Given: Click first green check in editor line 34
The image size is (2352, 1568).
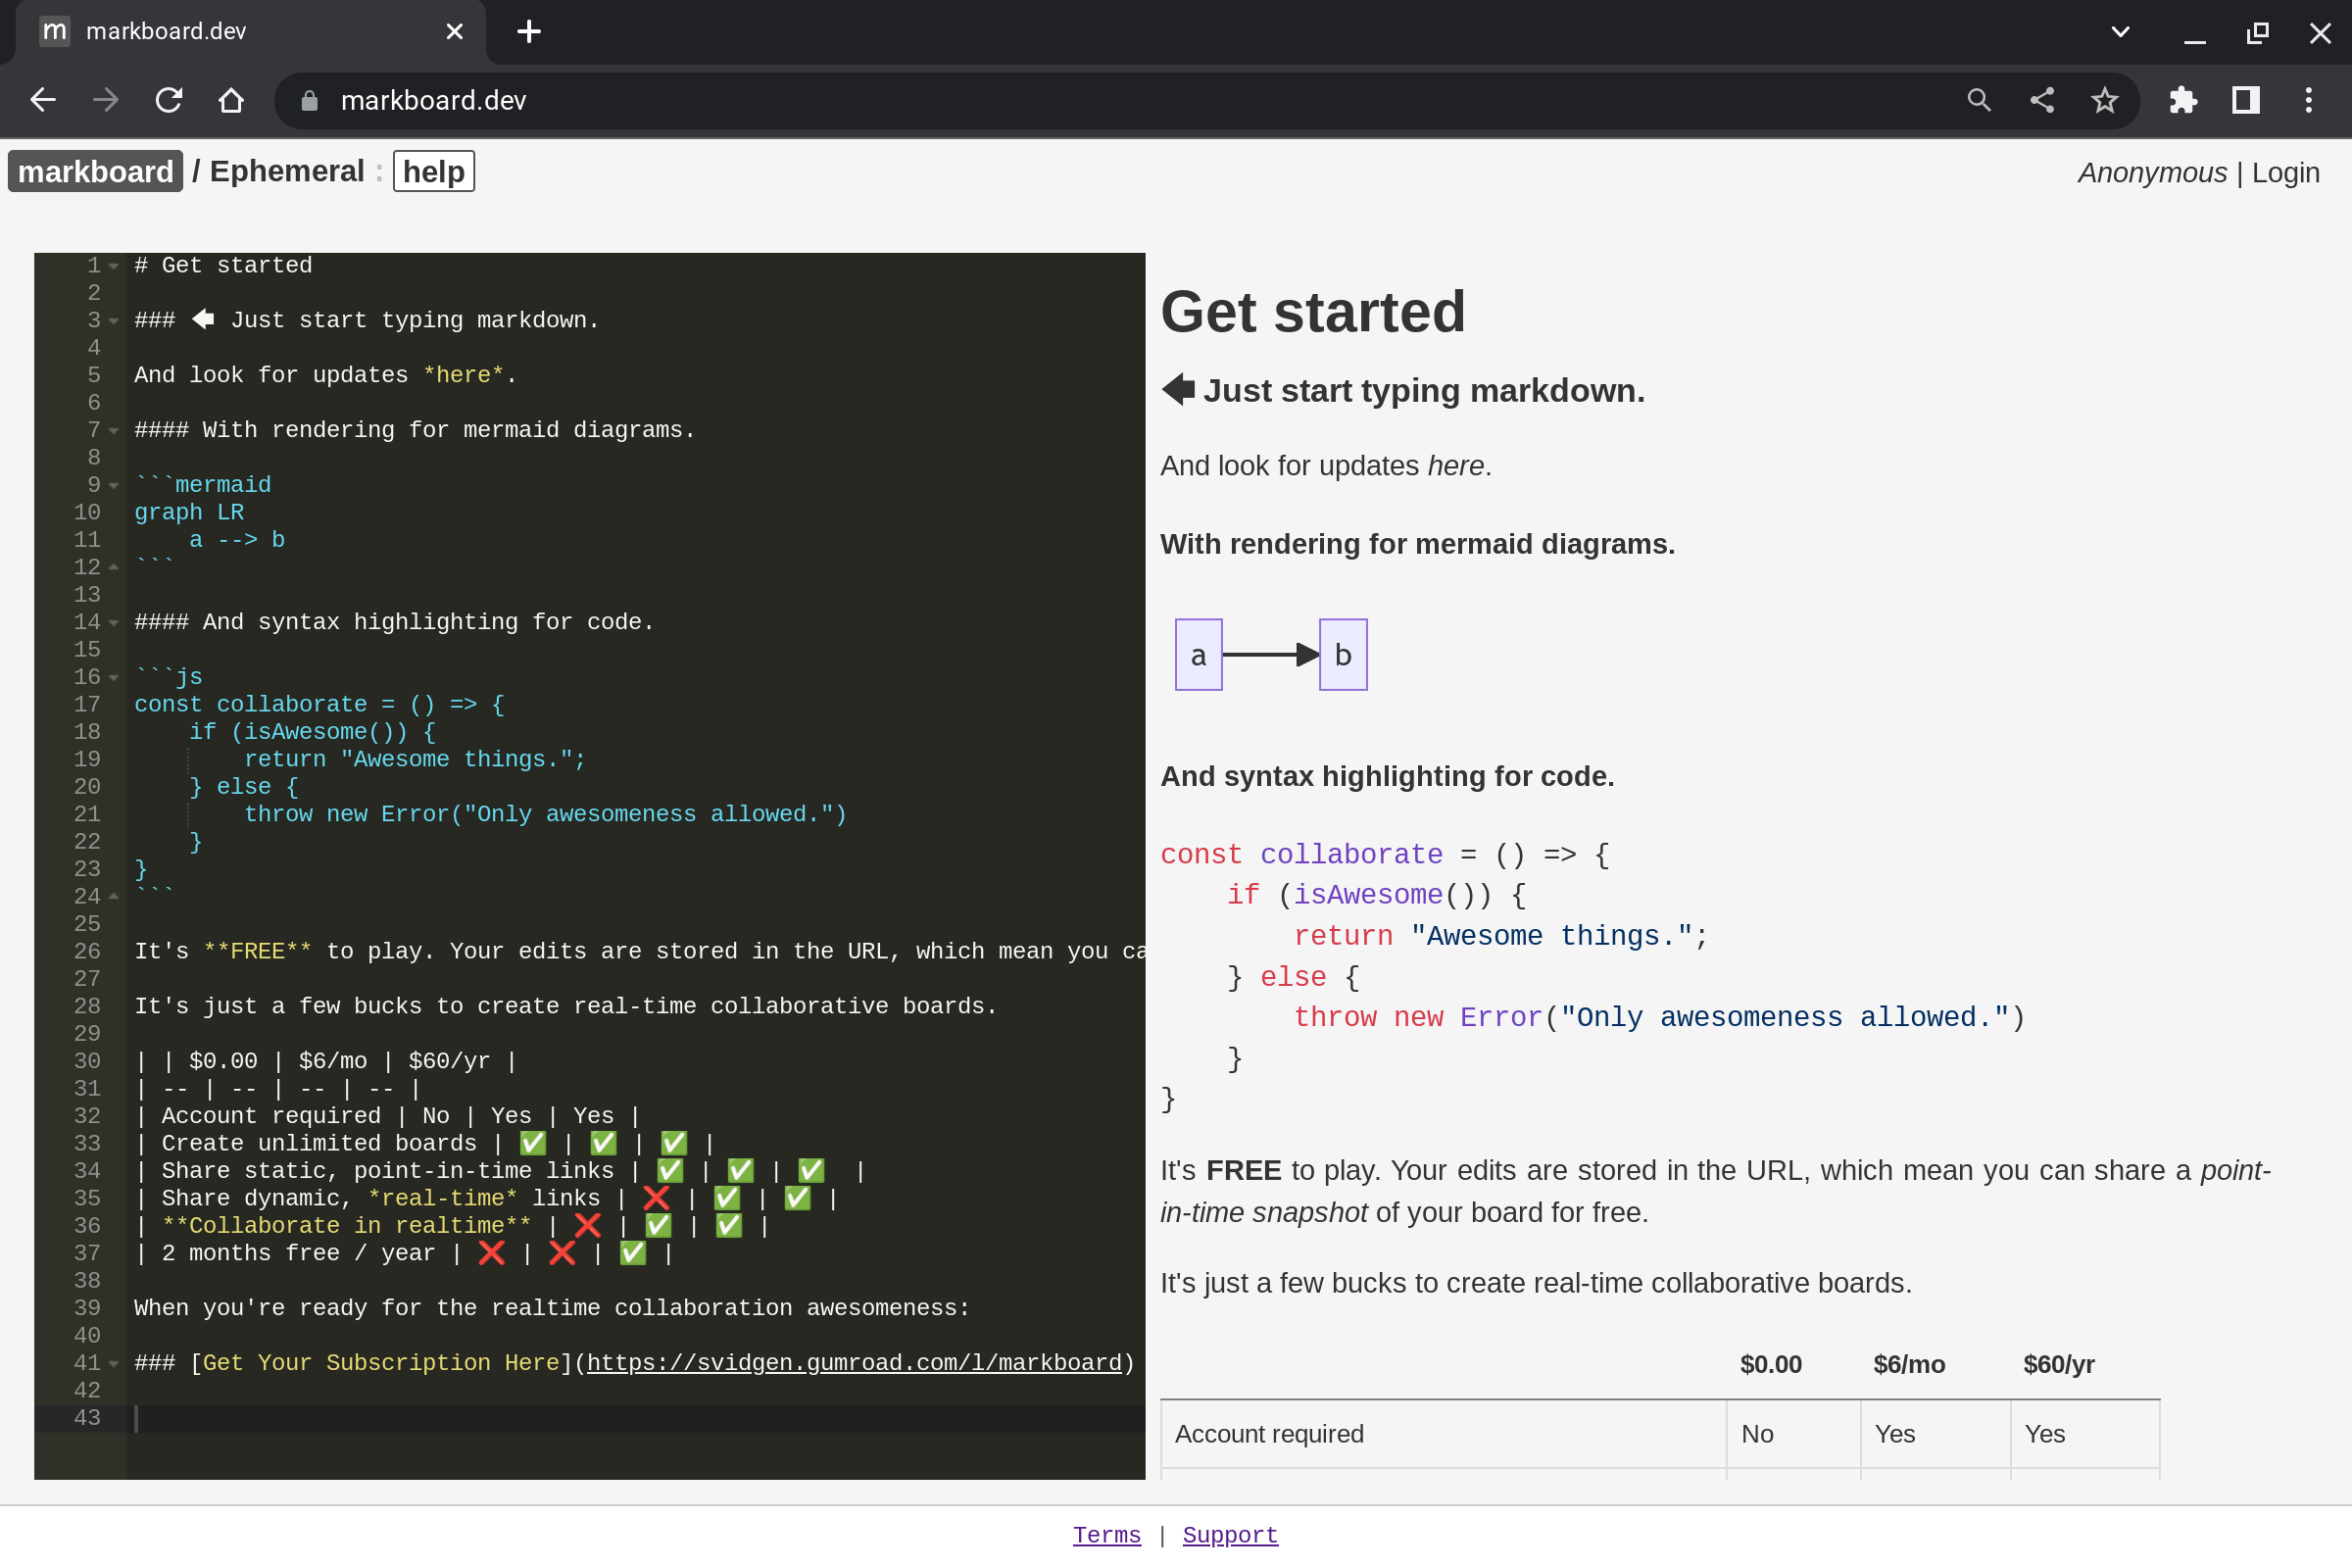Looking at the screenshot, I should coord(670,1170).
